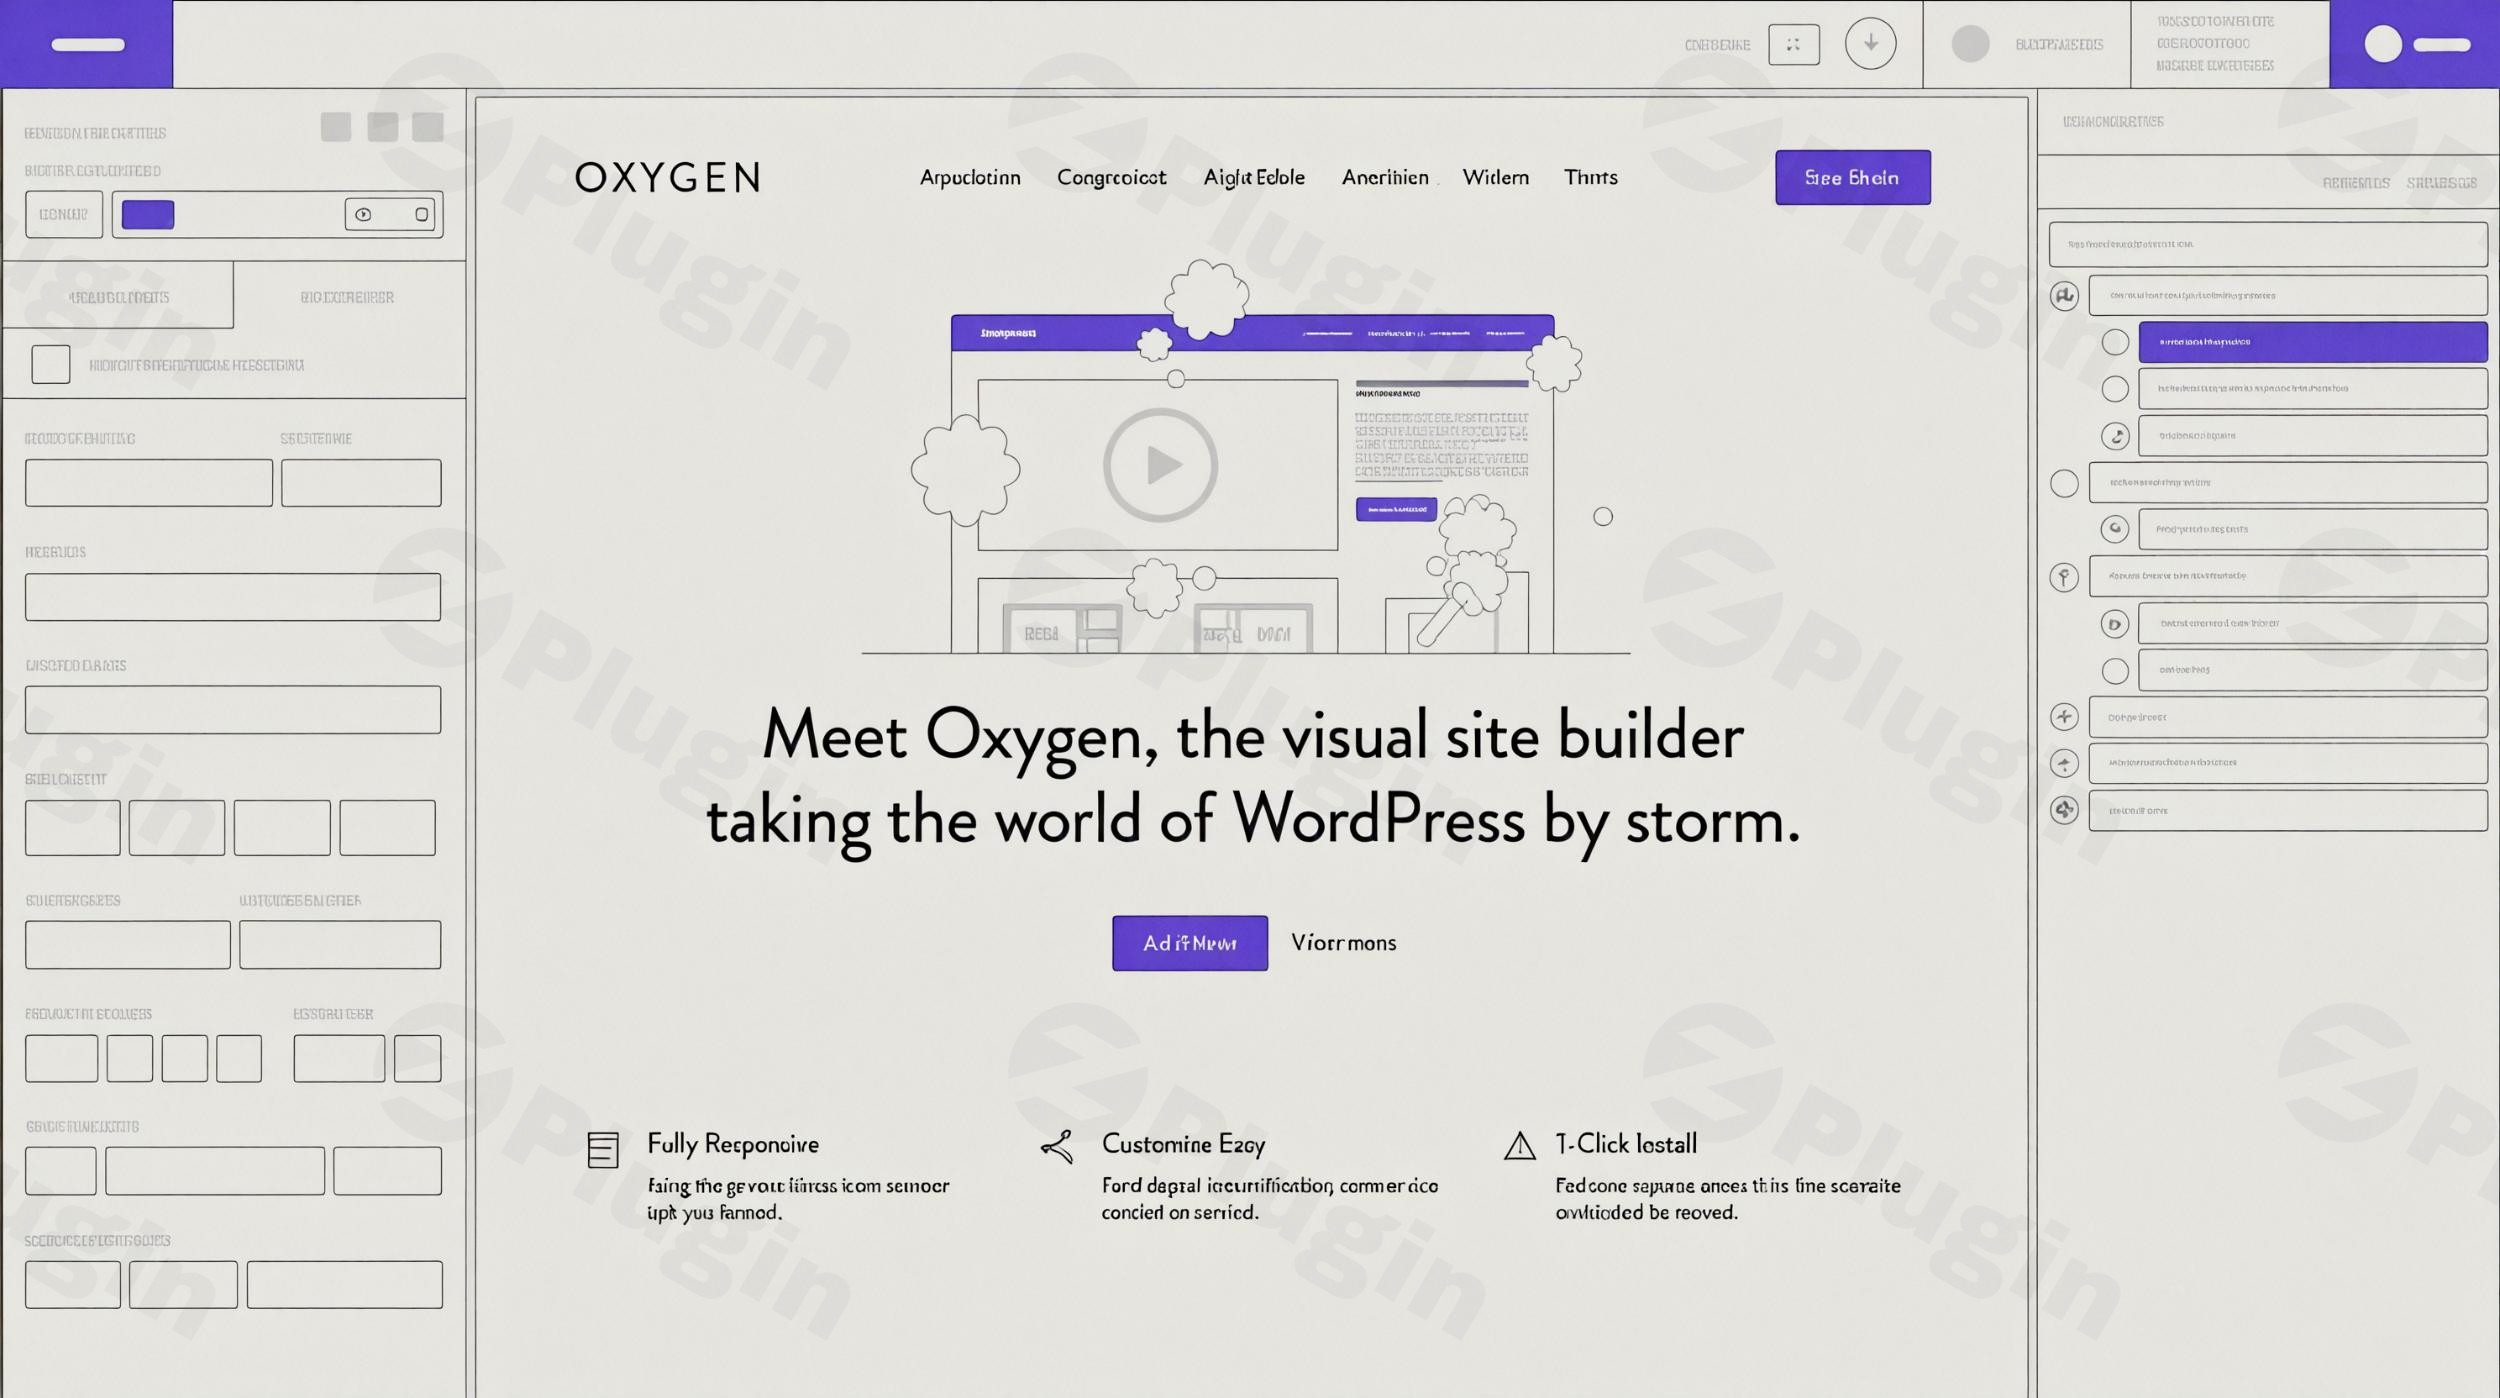Click the swirl icon above the large empty circle

[2114, 436]
